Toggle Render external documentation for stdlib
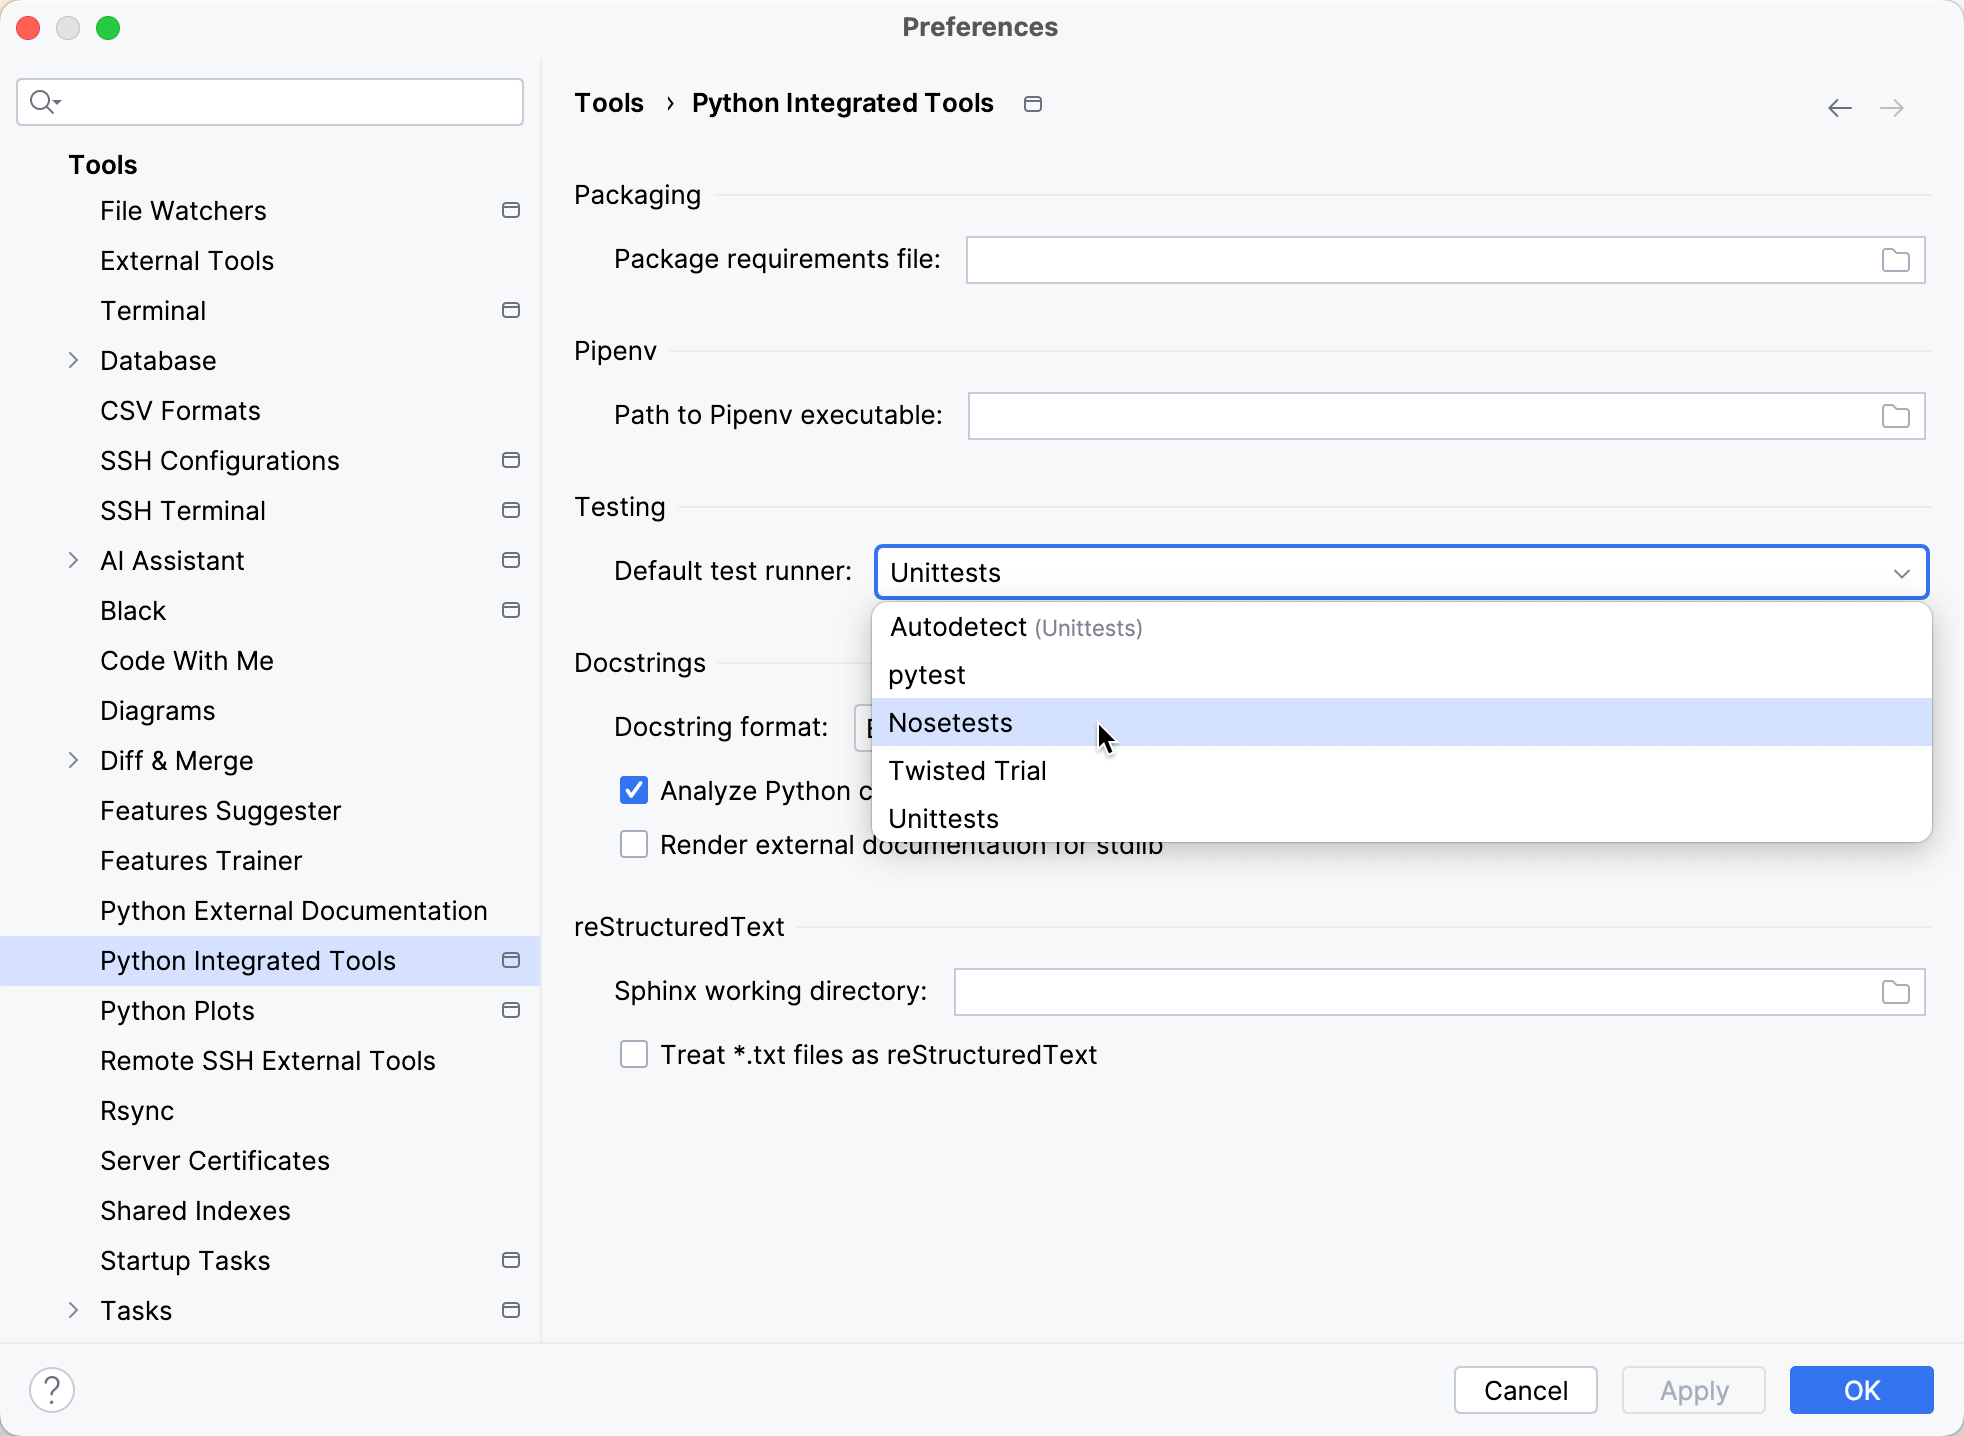This screenshot has height=1436, width=1964. coord(633,846)
